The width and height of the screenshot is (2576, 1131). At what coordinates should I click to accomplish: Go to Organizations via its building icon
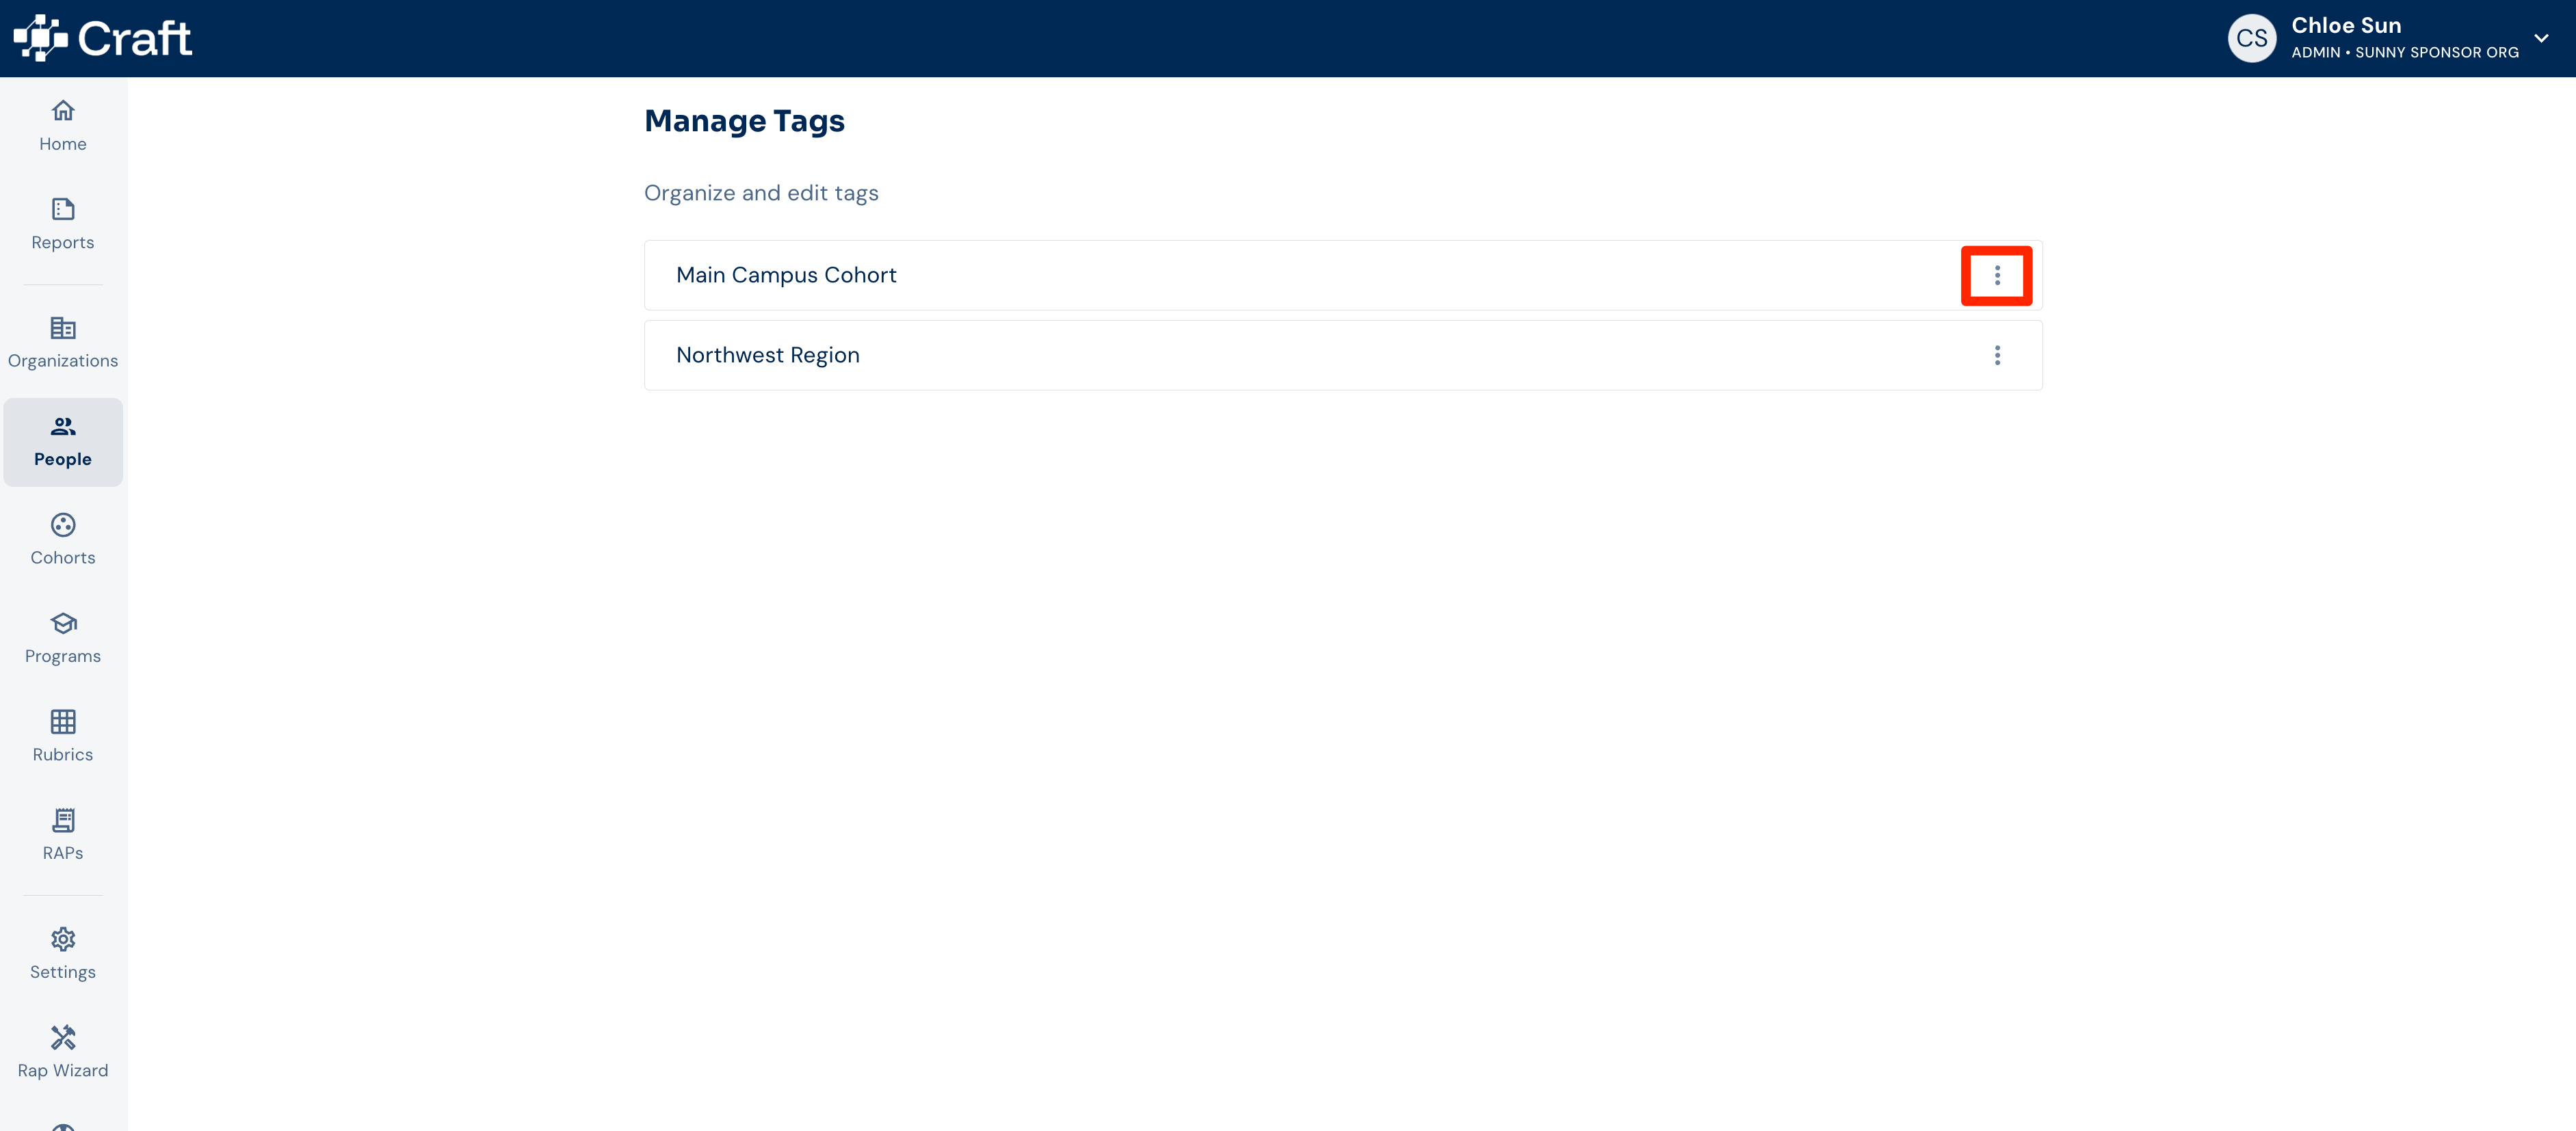63,327
